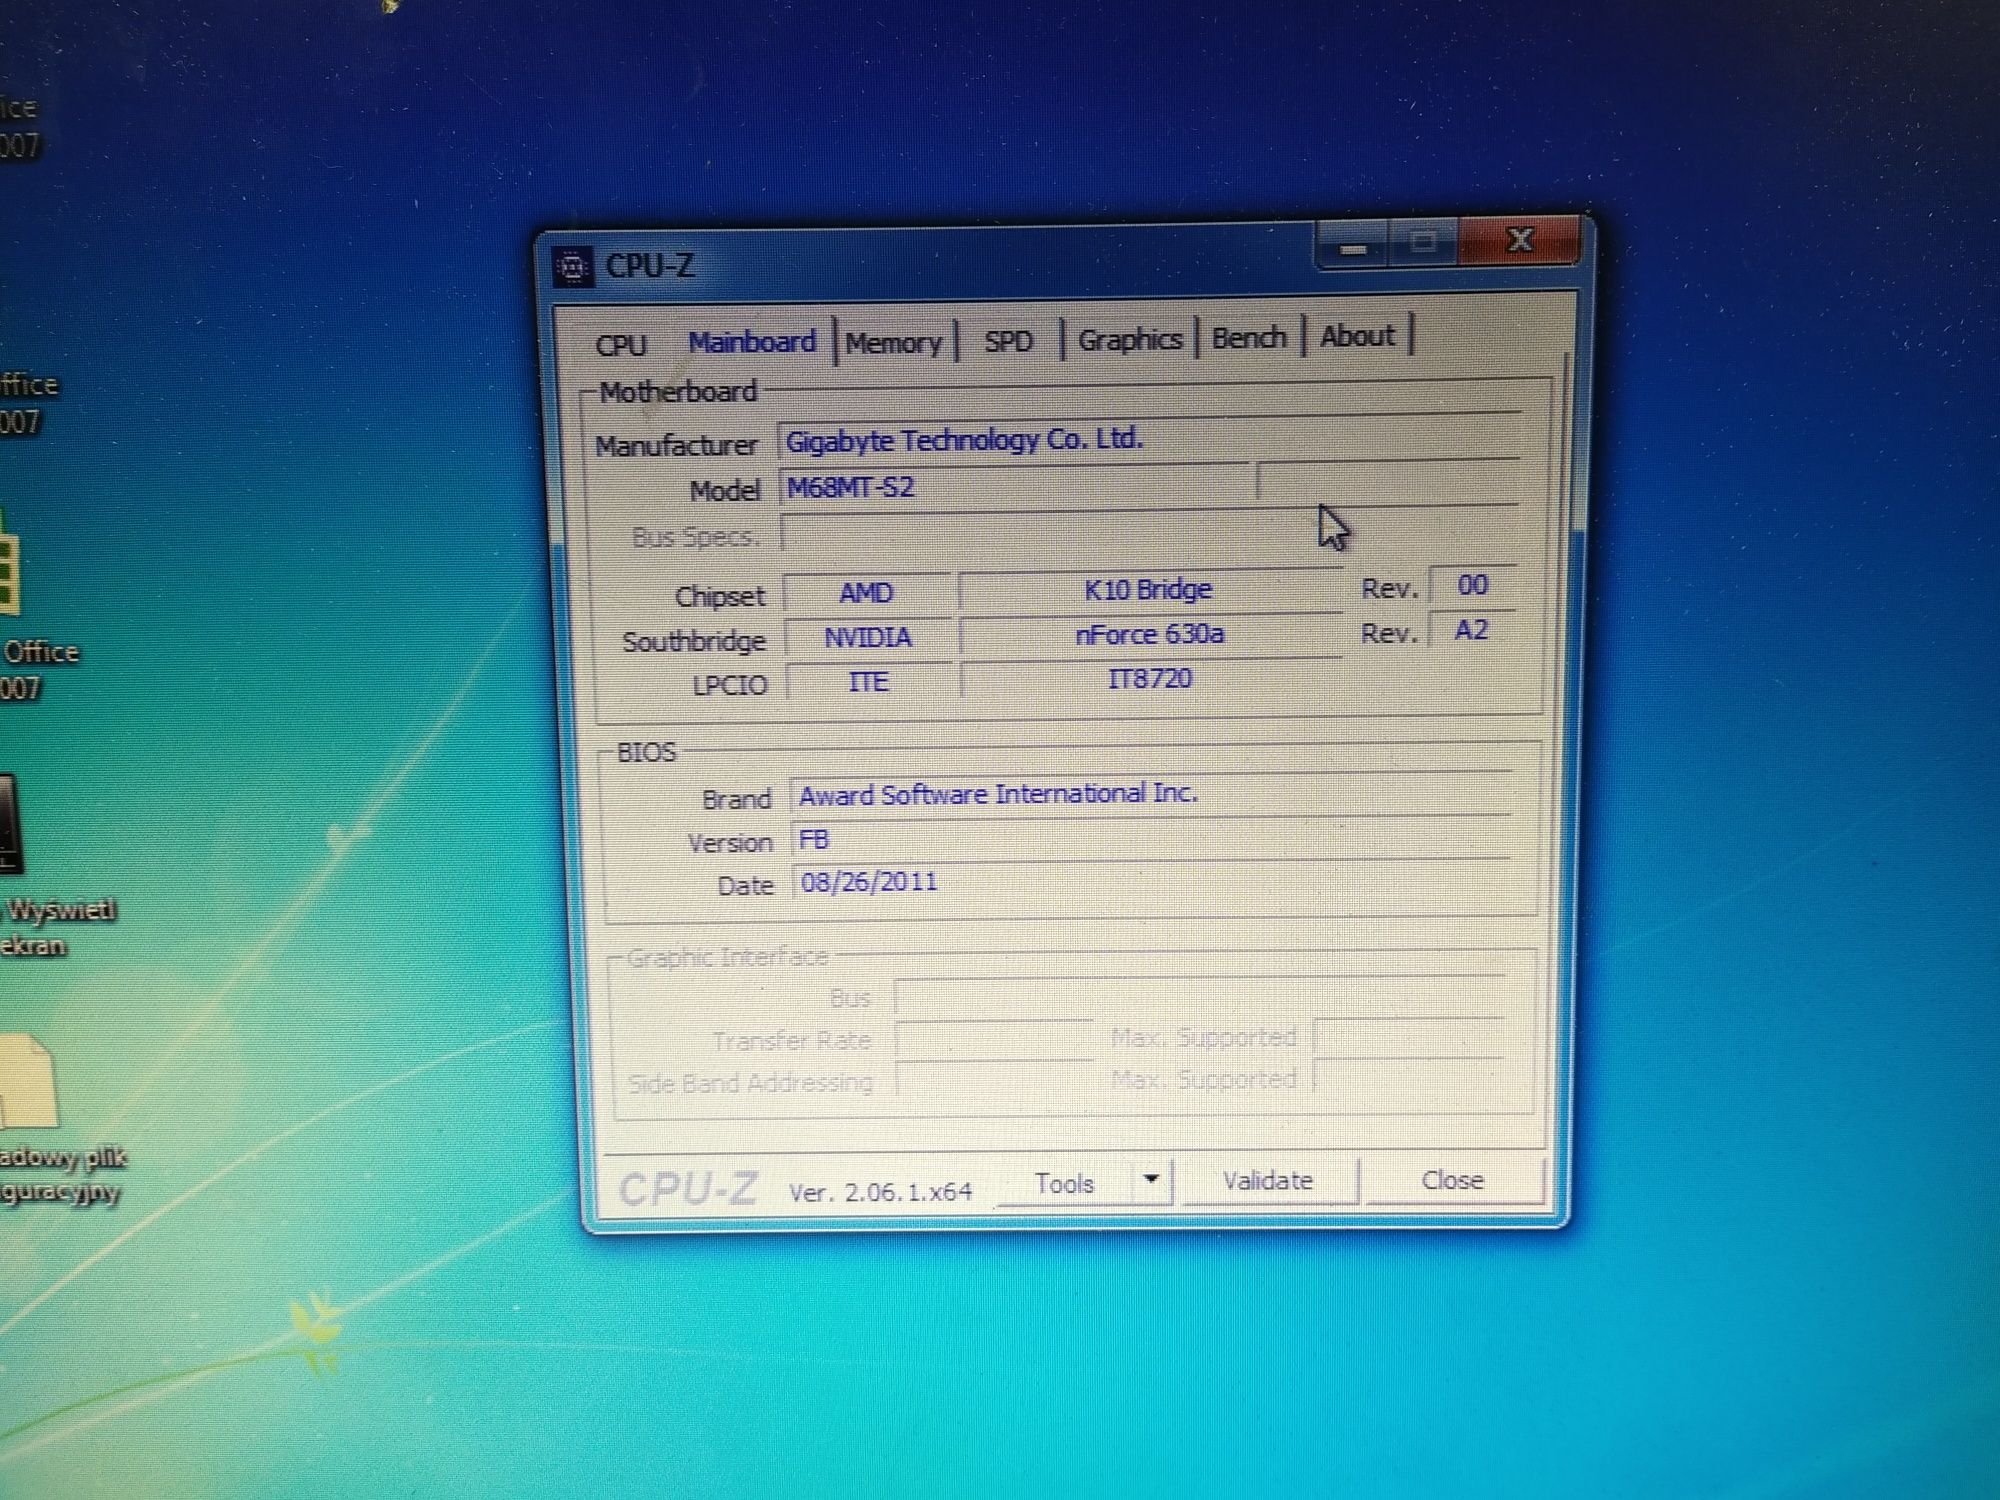
Task: Open the SPD tab
Action: 1008,341
